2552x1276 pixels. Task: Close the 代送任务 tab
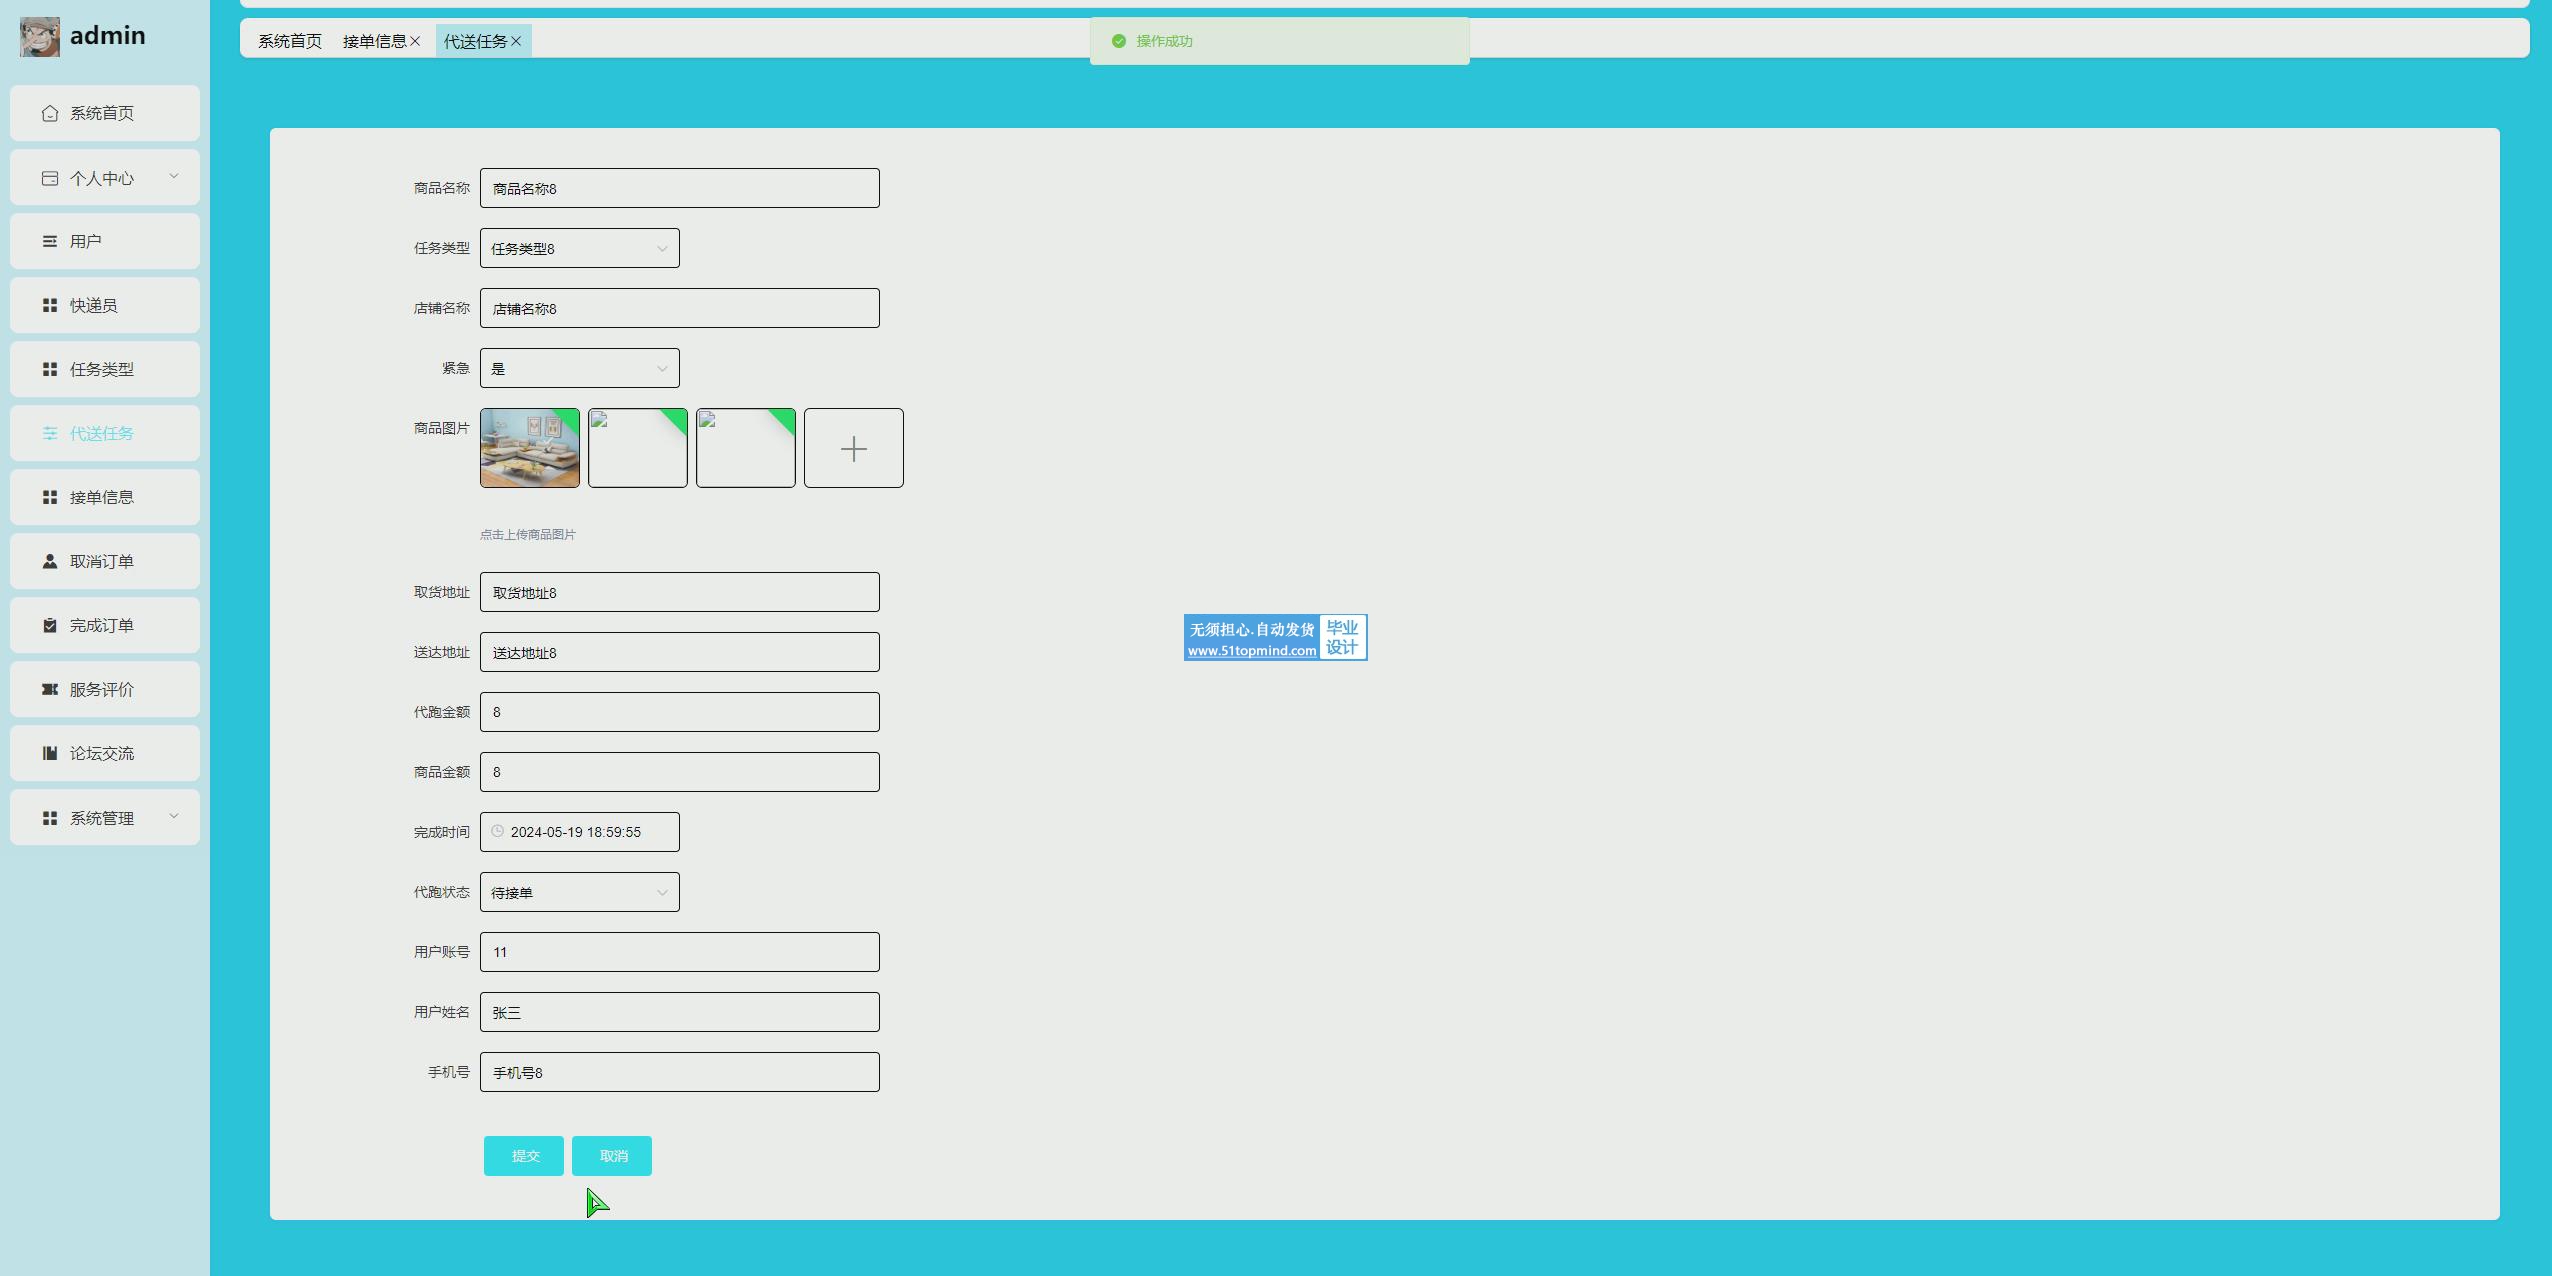click(516, 41)
